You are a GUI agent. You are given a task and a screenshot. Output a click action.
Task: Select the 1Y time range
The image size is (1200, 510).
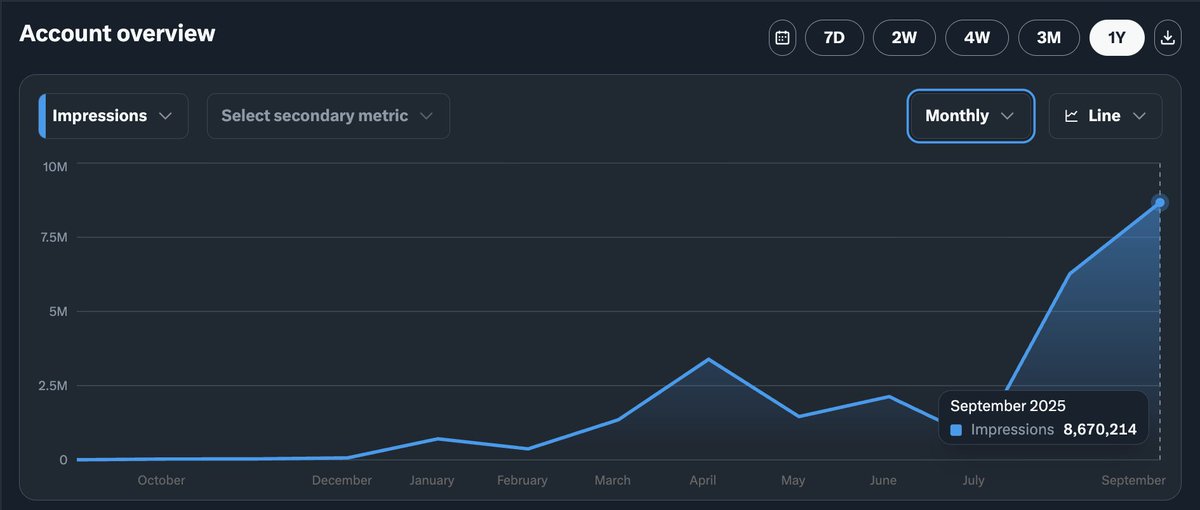[x=1117, y=38]
